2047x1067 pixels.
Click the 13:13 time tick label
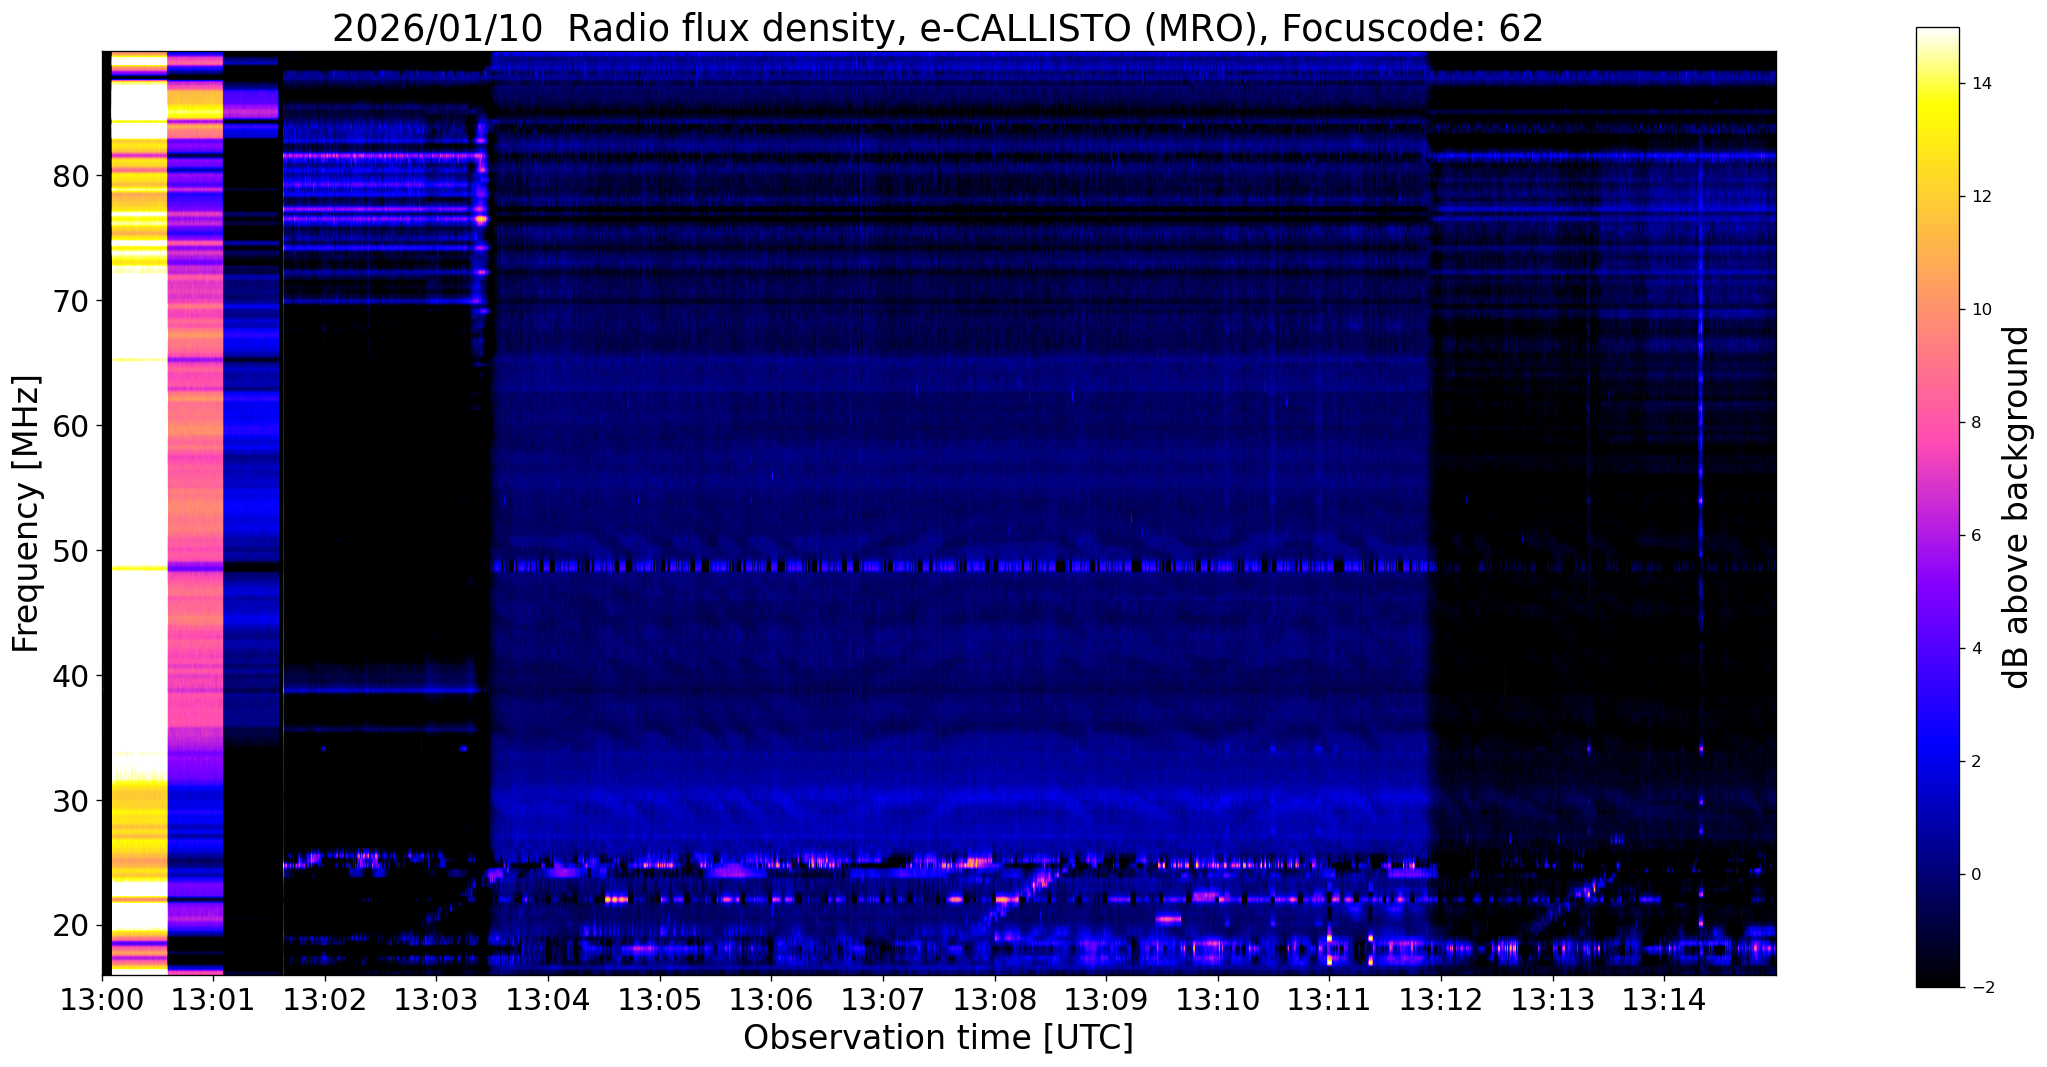(1553, 999)
